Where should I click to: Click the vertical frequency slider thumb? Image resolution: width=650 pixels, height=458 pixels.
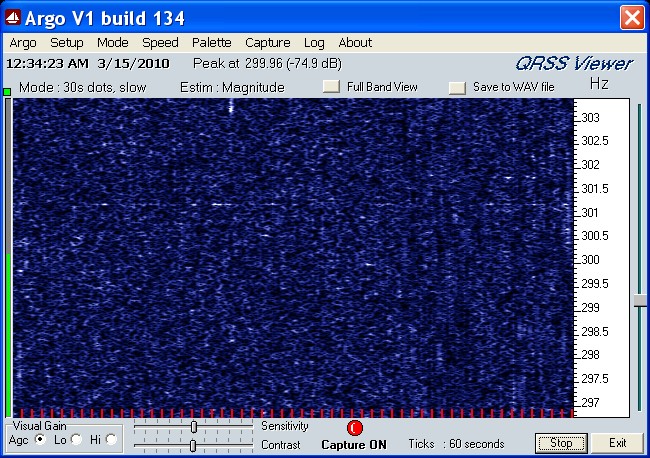(x=640, y=301)
